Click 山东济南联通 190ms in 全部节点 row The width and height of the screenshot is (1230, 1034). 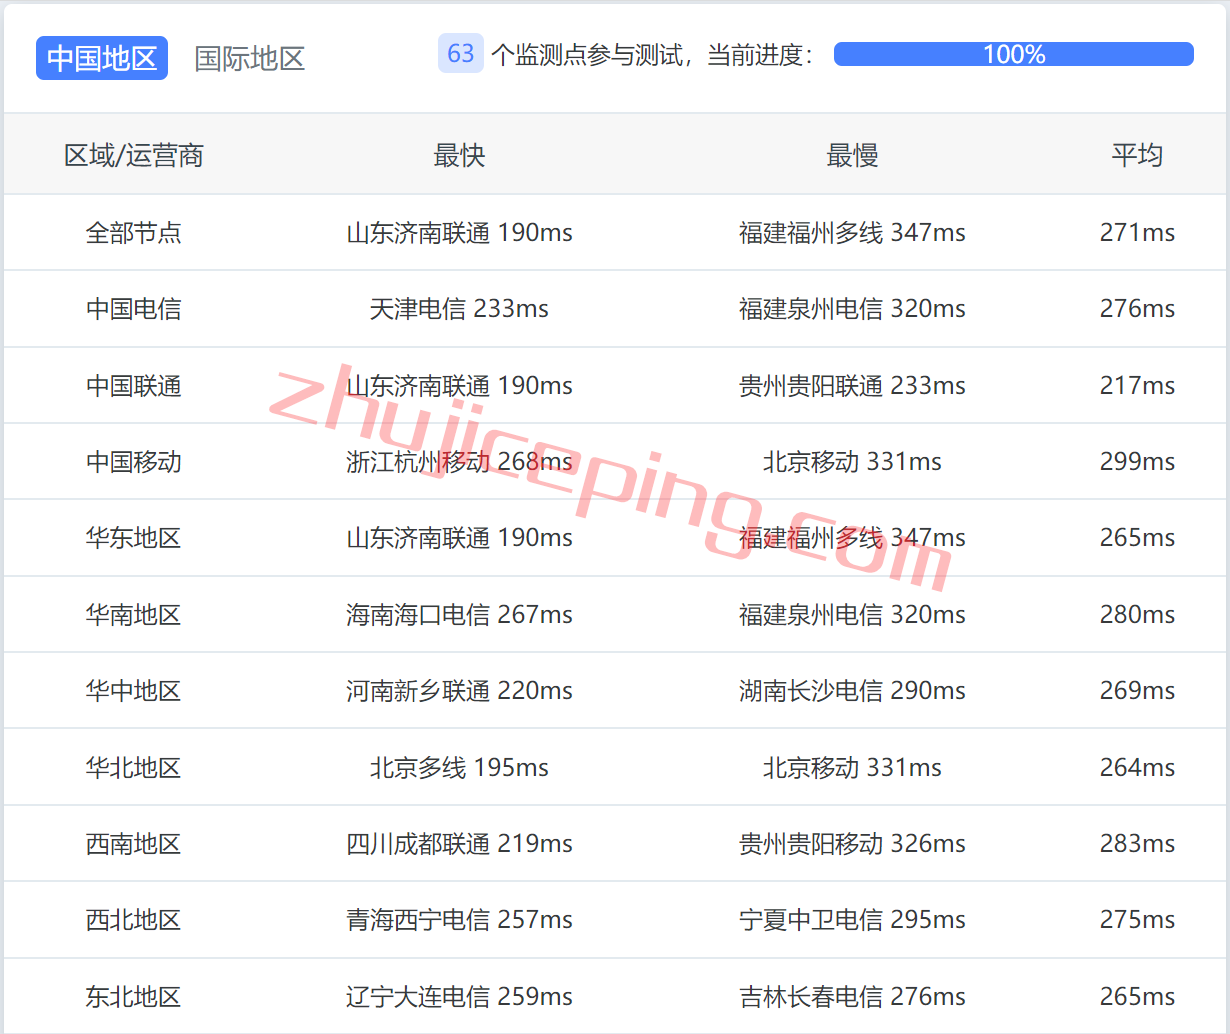click(x=459, y=233)
